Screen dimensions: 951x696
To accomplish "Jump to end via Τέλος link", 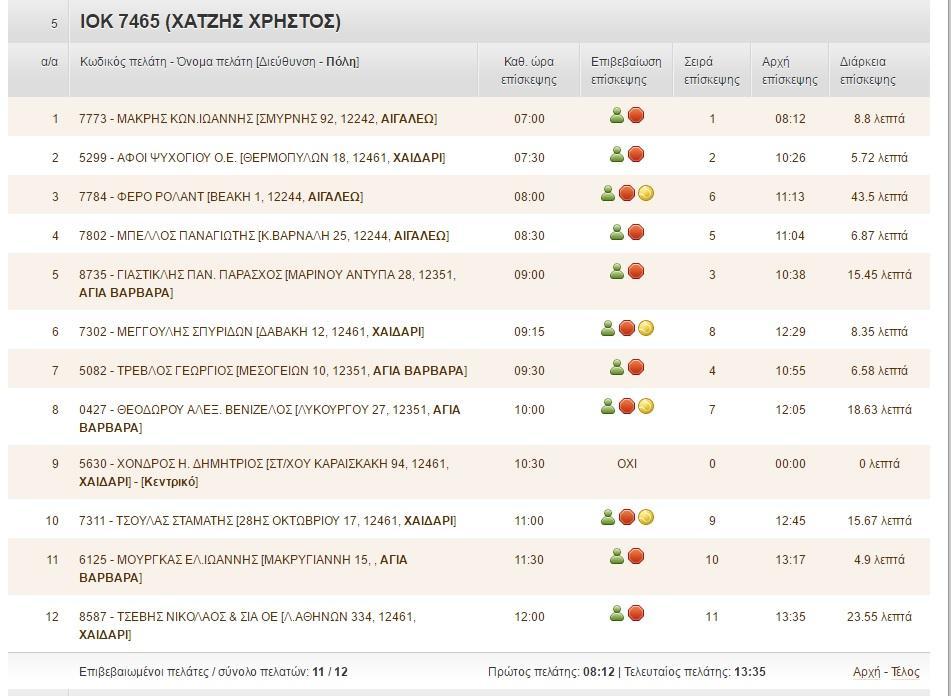I will coord(905,672).
